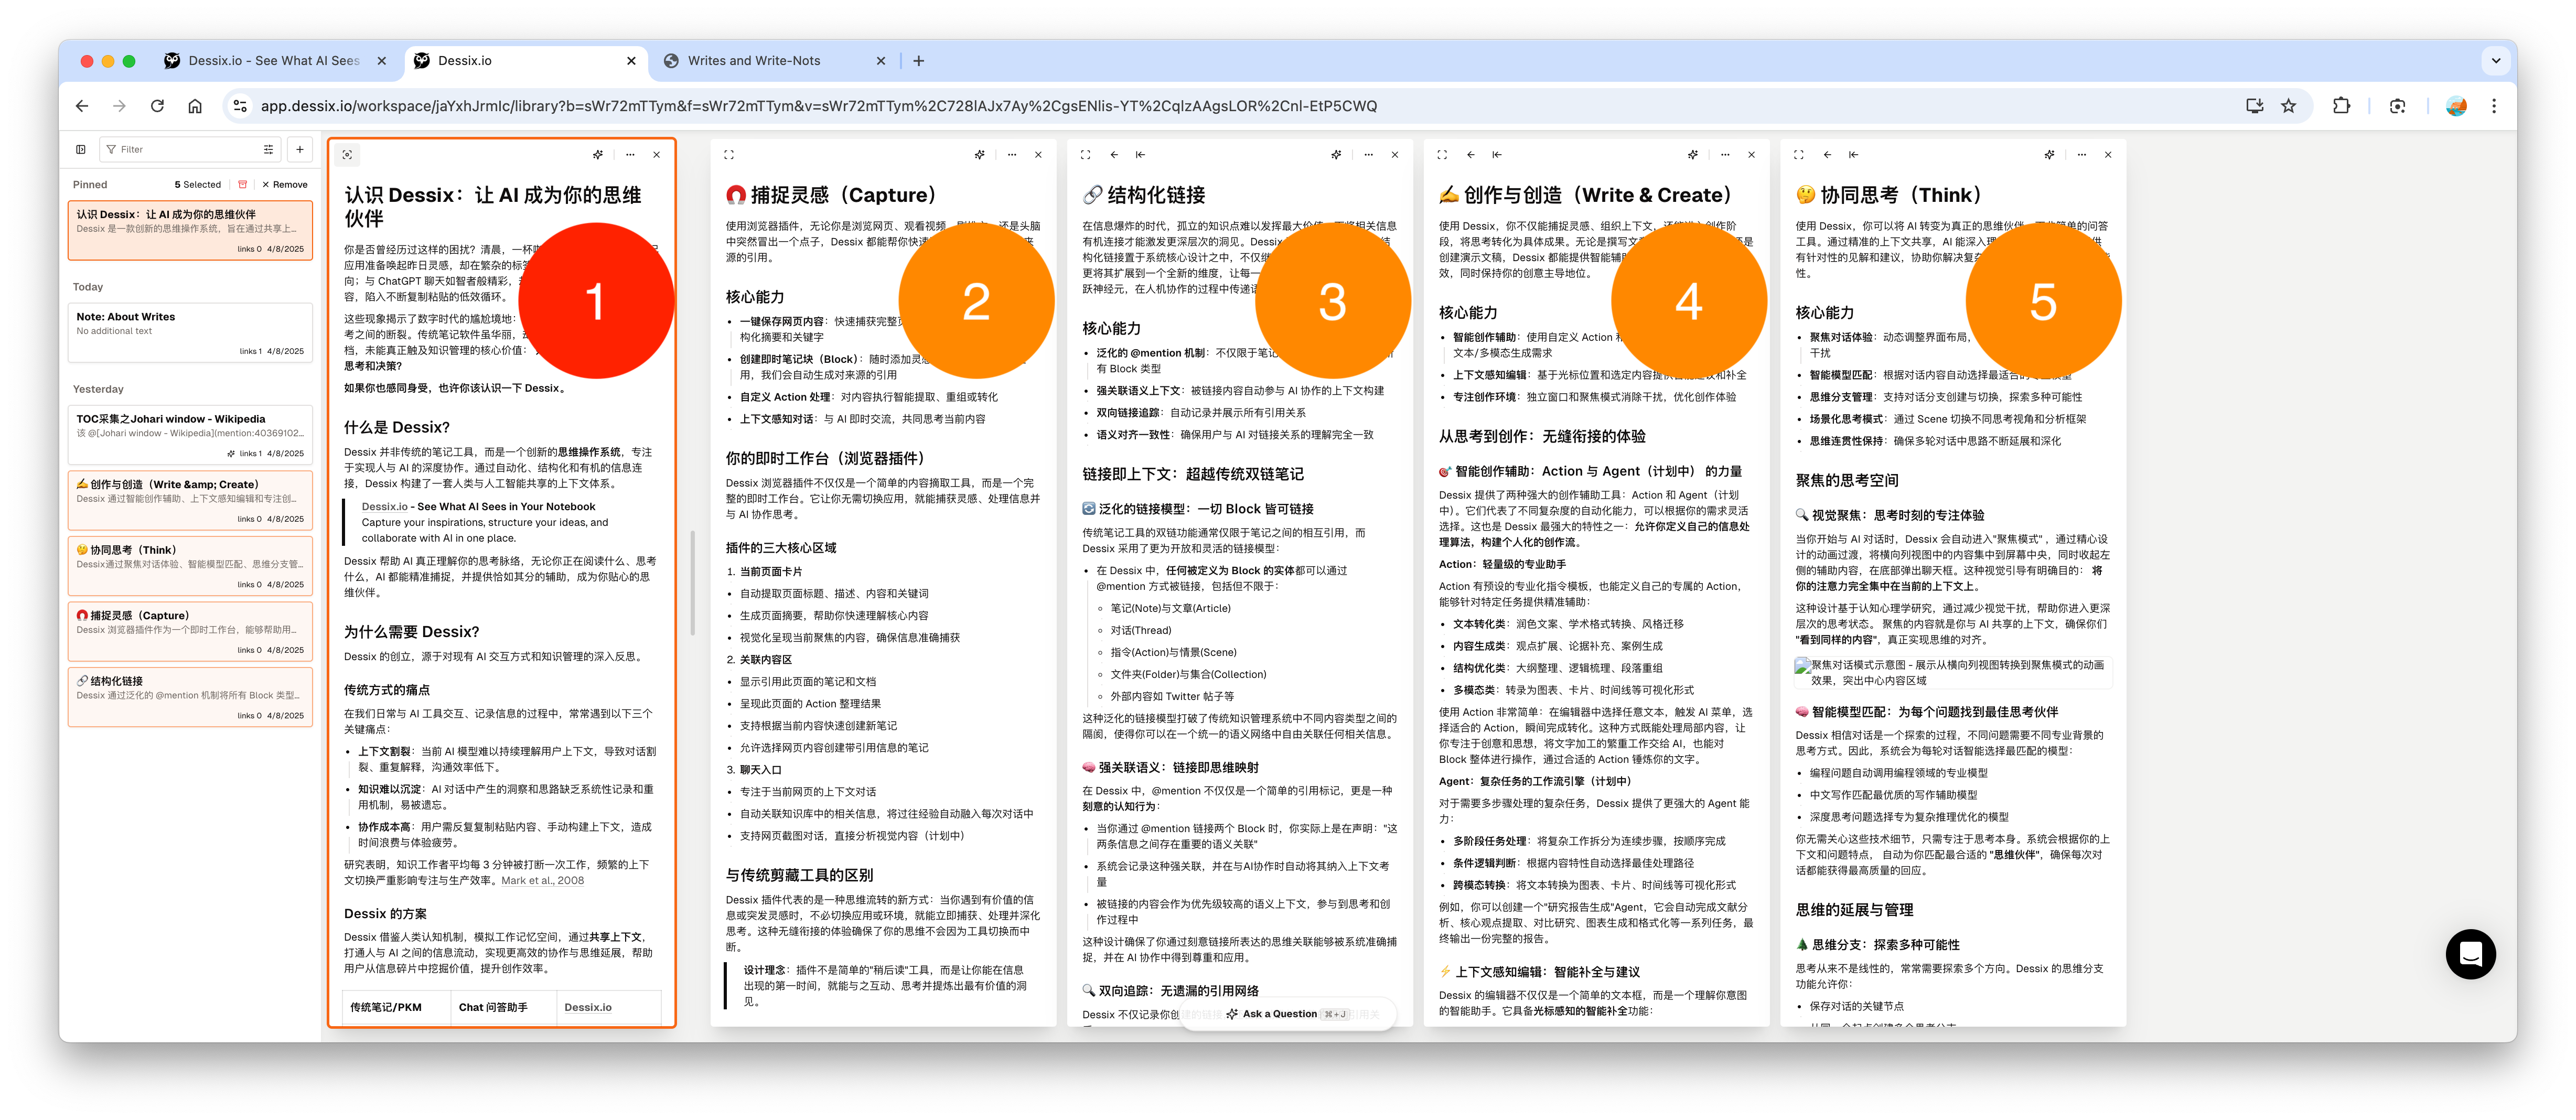Image resolution: width=2576 pixels, height=1120 pixels.
Task: Click Ask a Question button
Action: pyautogui.click(x=1287, y=1014)
